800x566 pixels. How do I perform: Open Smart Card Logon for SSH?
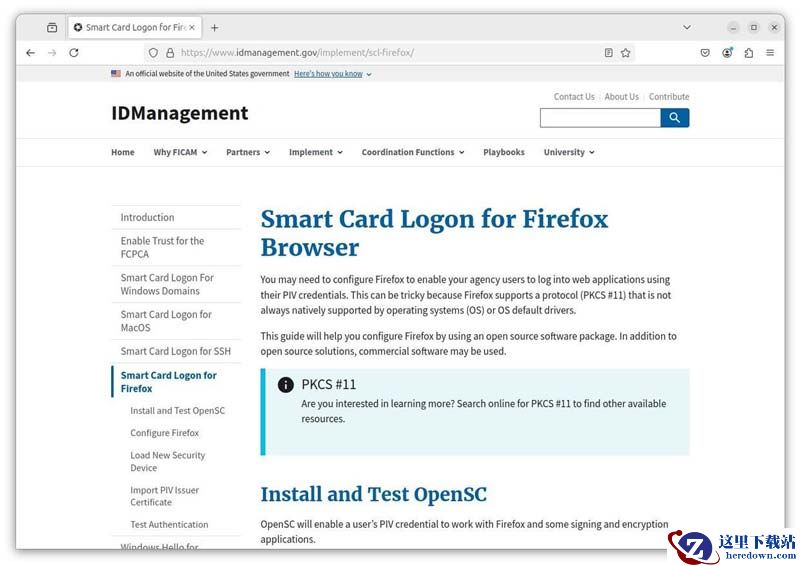coord(176,351)
